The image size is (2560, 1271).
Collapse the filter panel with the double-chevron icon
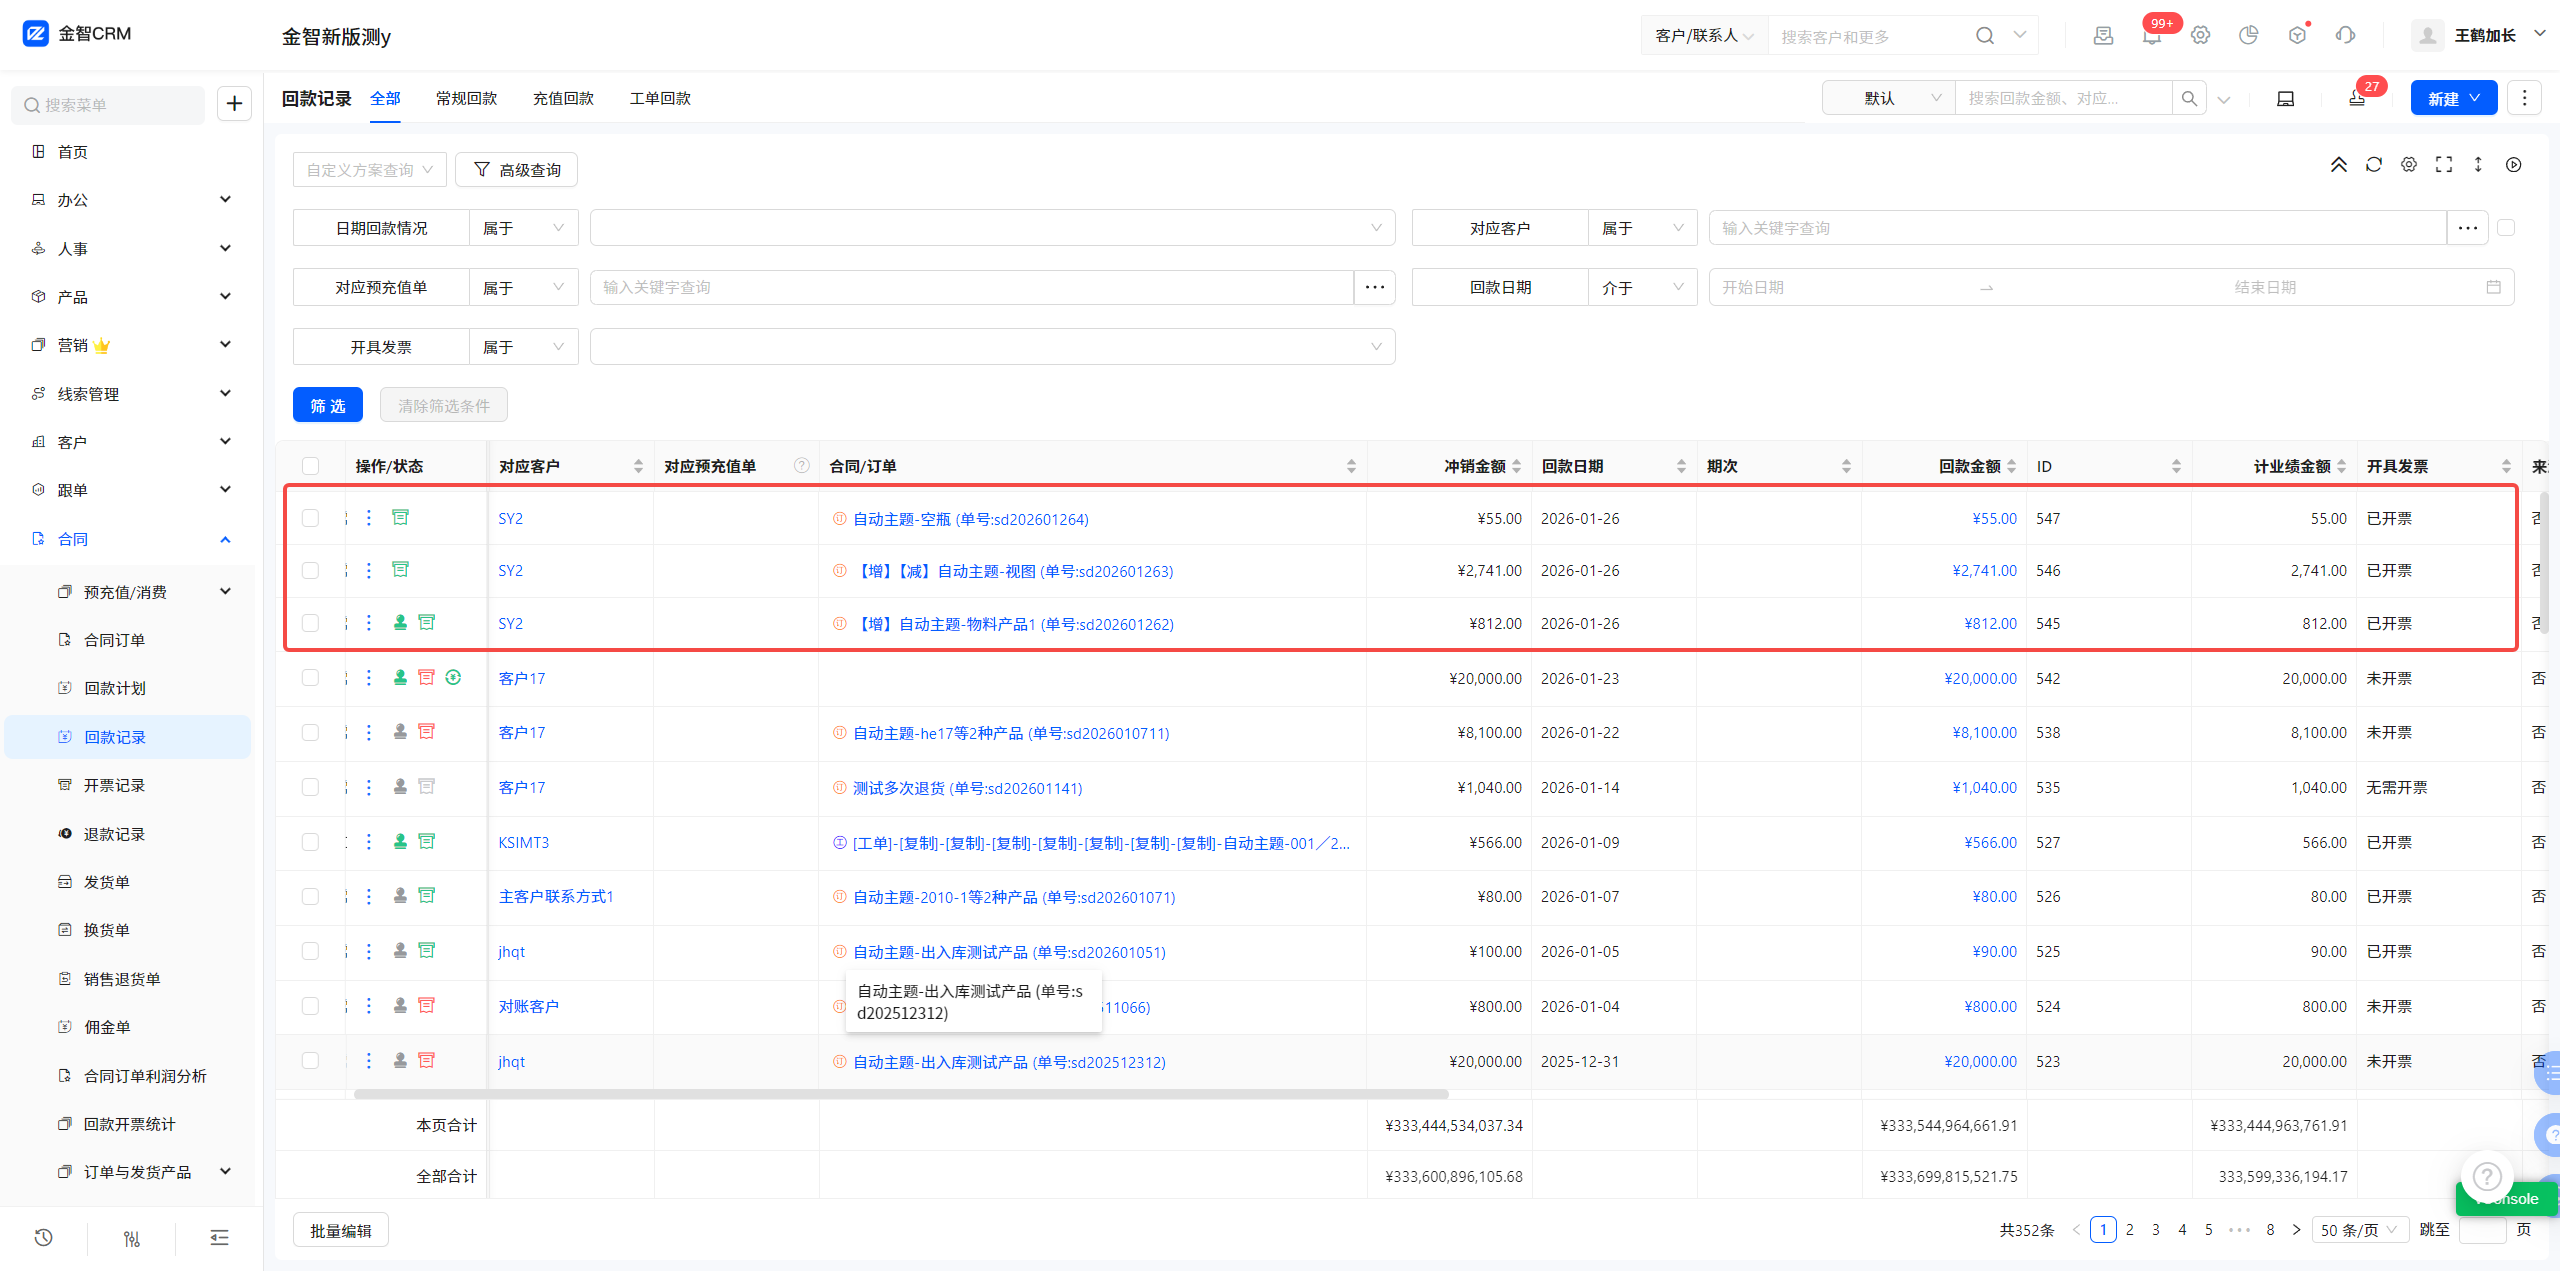2339,165
